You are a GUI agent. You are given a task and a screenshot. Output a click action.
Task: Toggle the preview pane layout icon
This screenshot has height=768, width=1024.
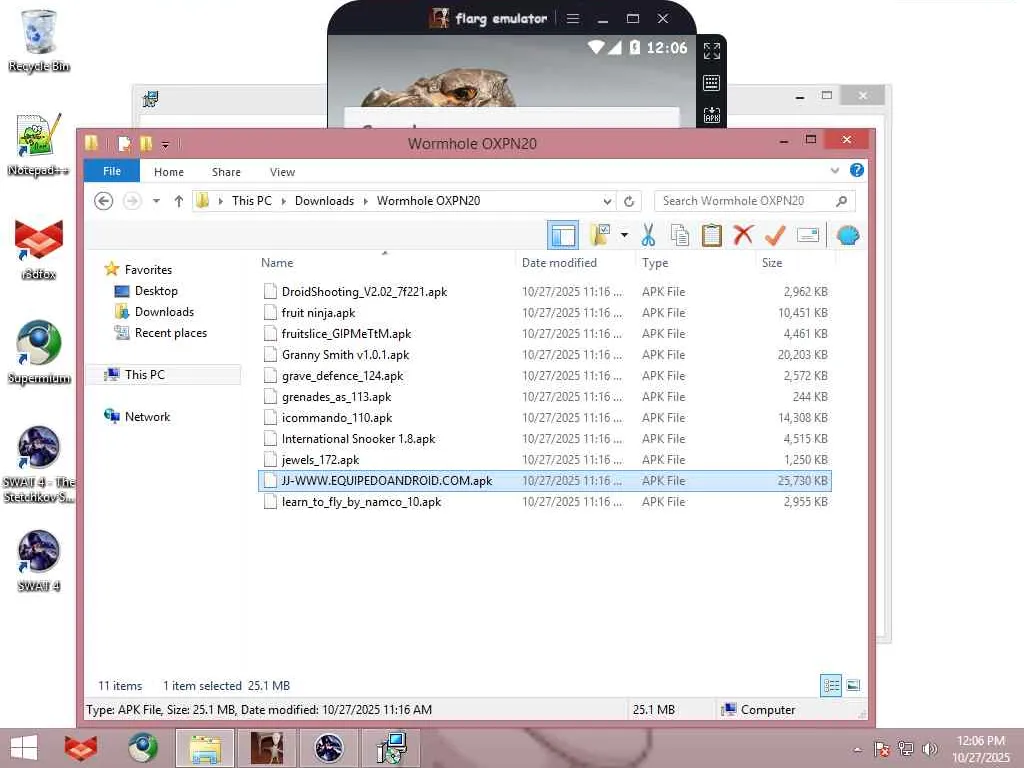click(562, 235)
